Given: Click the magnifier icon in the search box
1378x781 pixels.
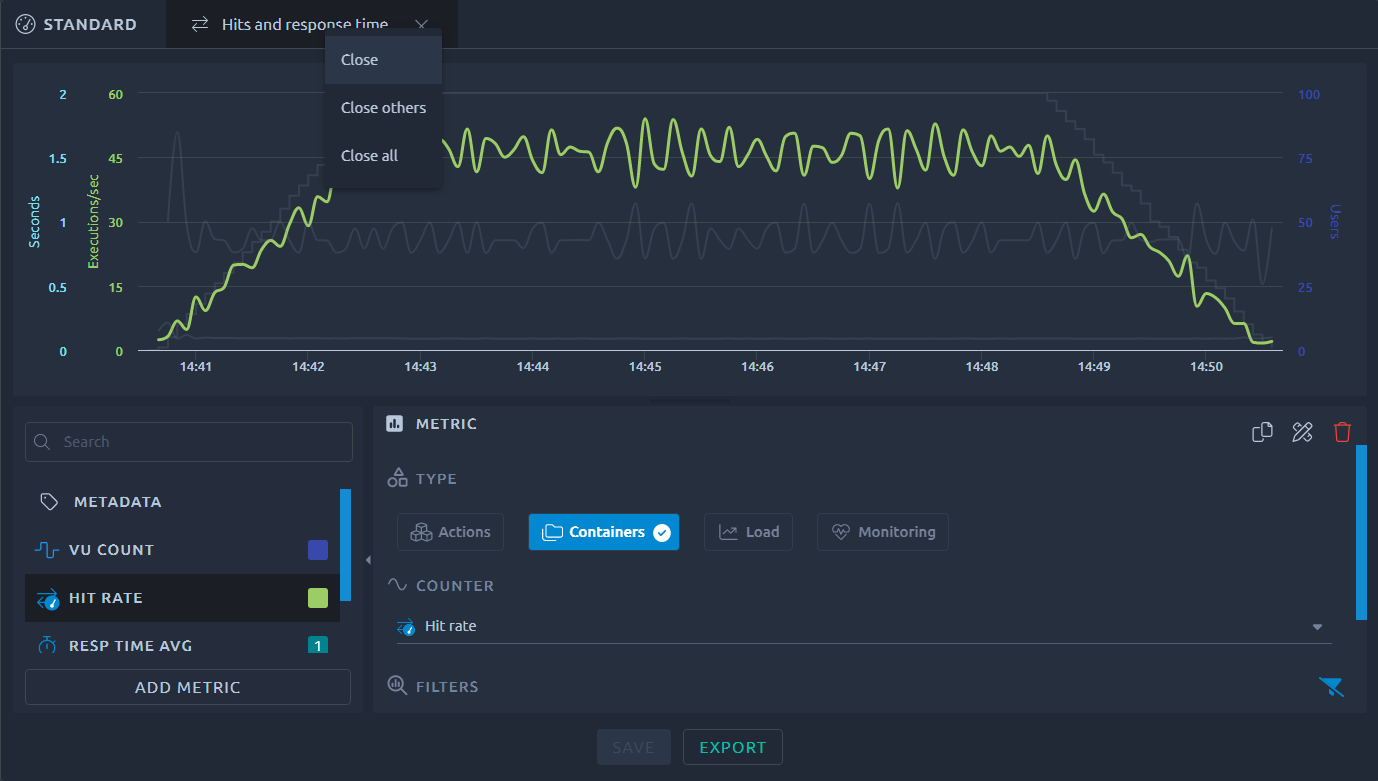Looking at the screenshot, I should (x=44, y=442).
